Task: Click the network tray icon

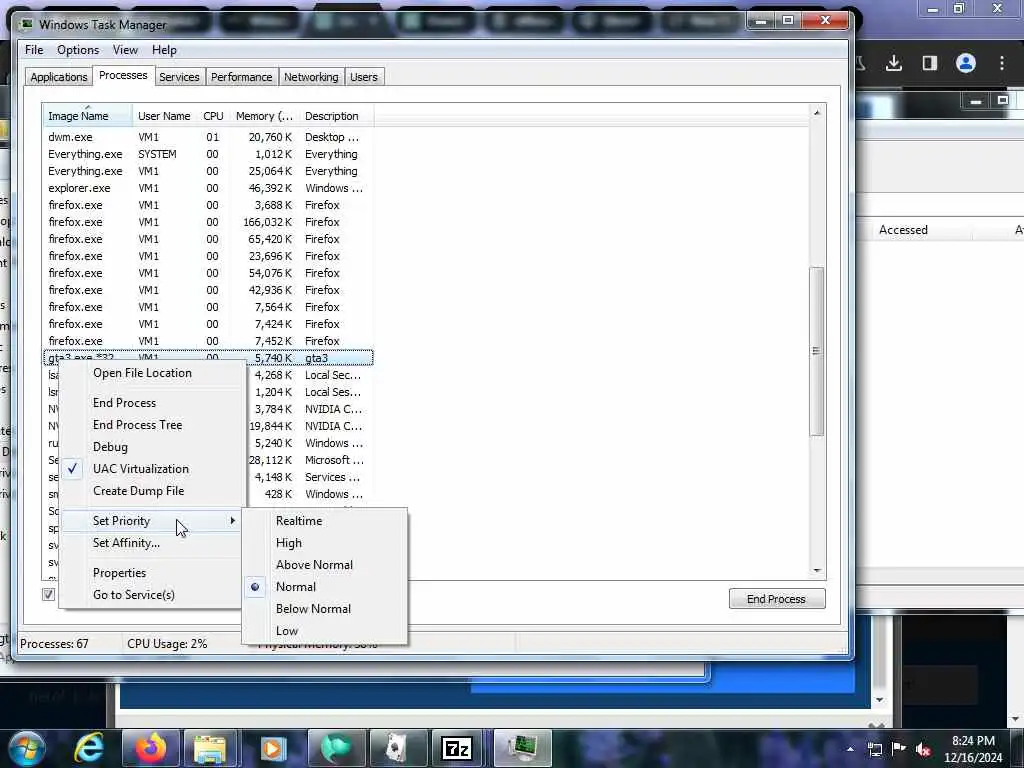Action: 874,749
